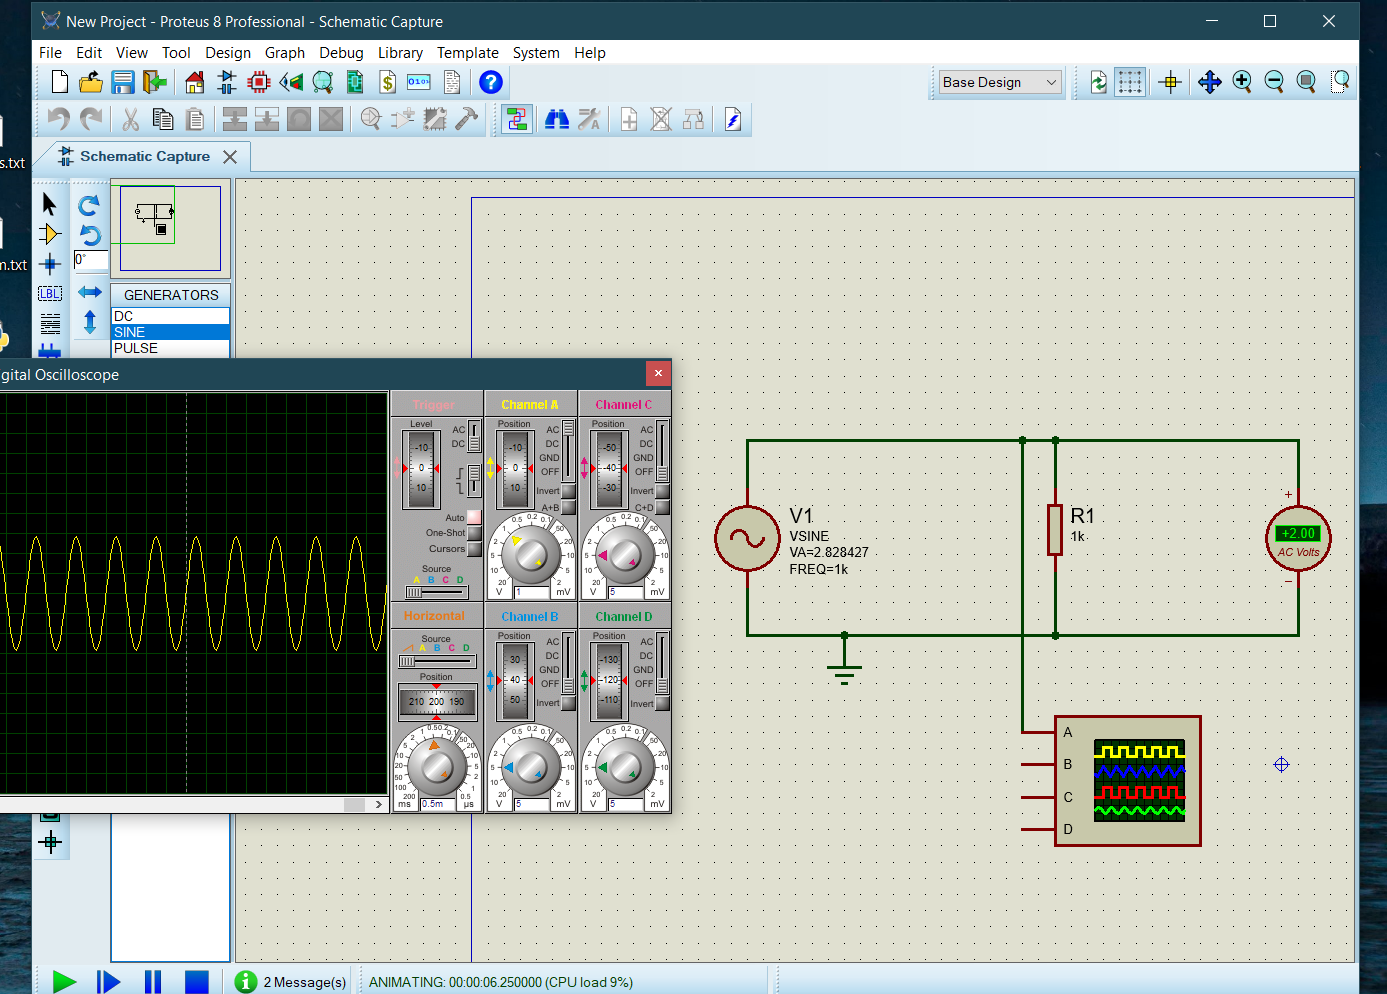Click the blue Help question mark icon
The image size is (1387, 994).
click(490, 82)
